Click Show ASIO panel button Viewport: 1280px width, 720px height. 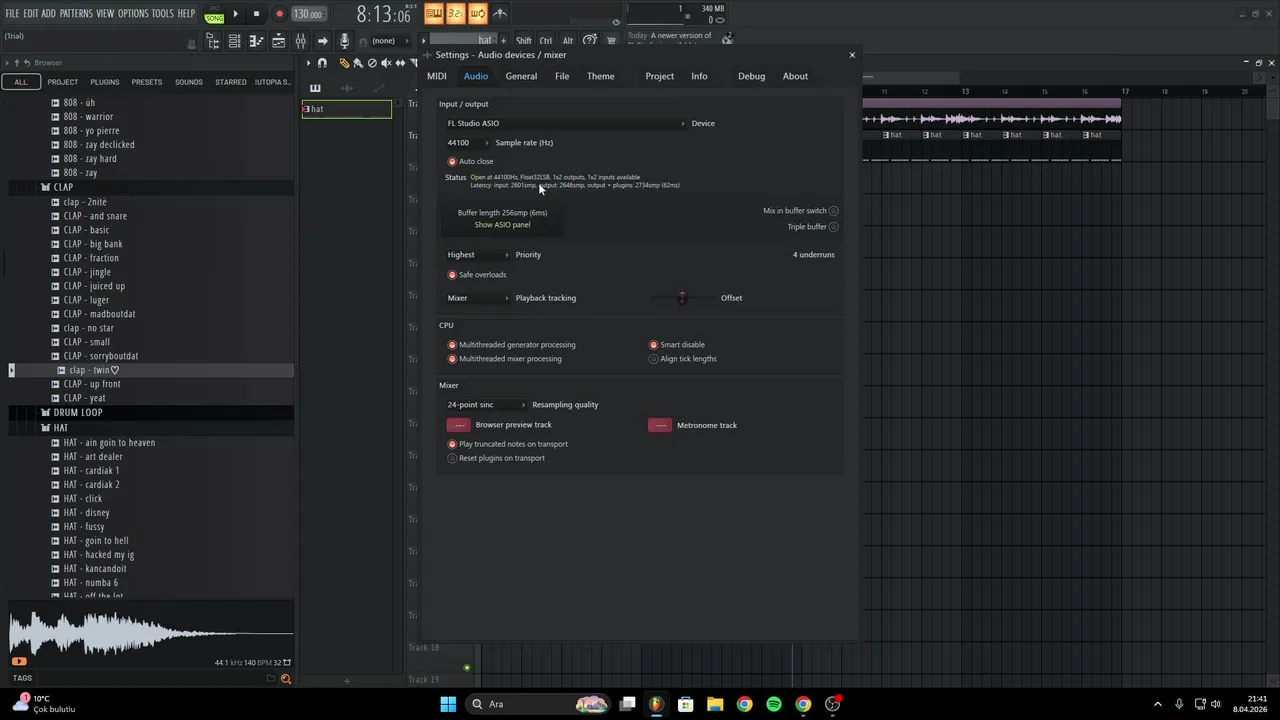(x=502, y=225)
